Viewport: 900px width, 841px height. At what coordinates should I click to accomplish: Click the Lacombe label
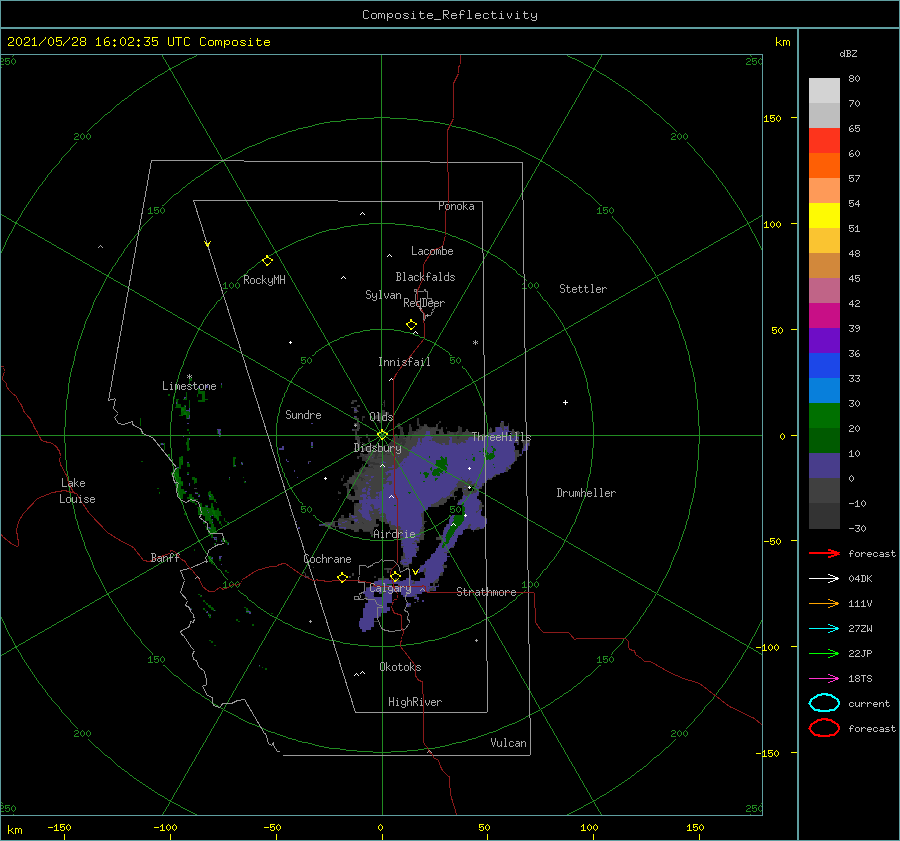click(432, 251)
